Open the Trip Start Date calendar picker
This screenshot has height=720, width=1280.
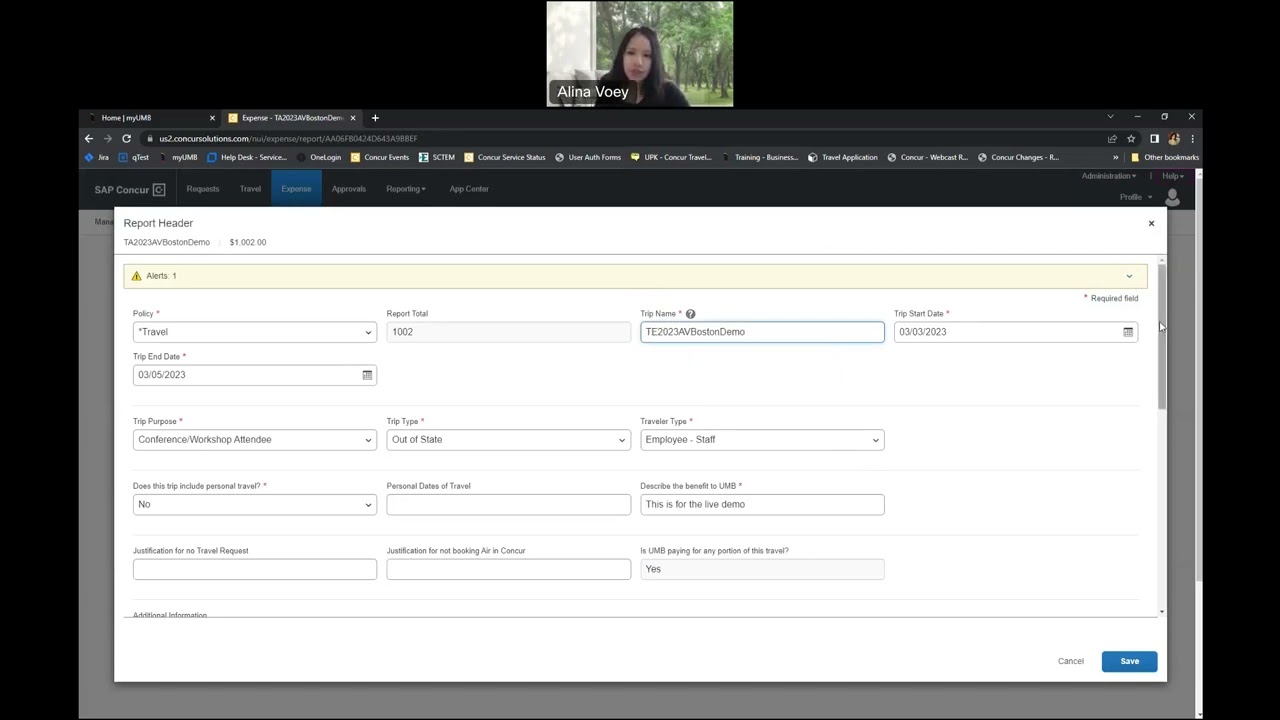tap(1128, 332)
